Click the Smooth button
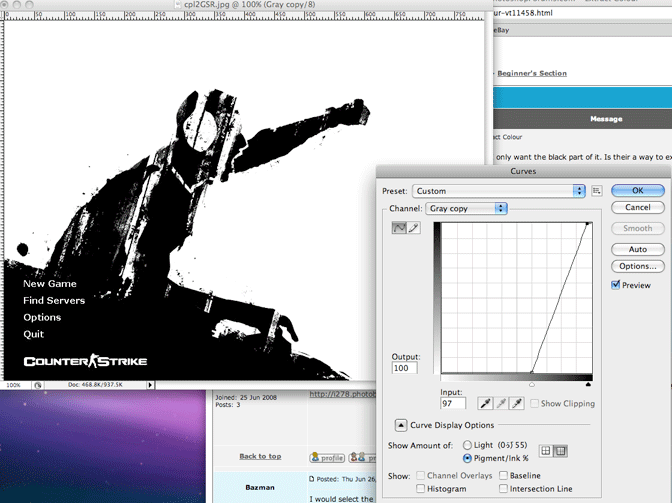This screenshot has width=672, height=503. [x=638, y=228]
